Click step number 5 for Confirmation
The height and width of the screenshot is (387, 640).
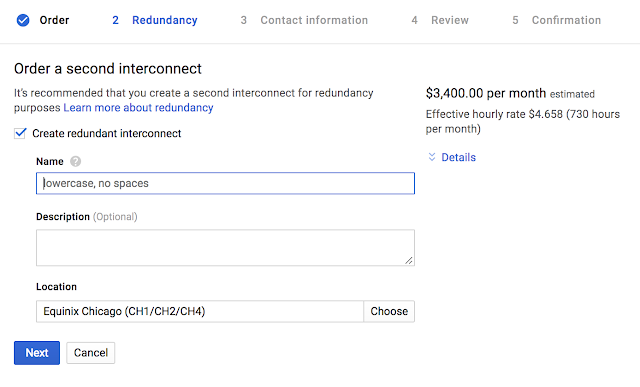[515, 20]
